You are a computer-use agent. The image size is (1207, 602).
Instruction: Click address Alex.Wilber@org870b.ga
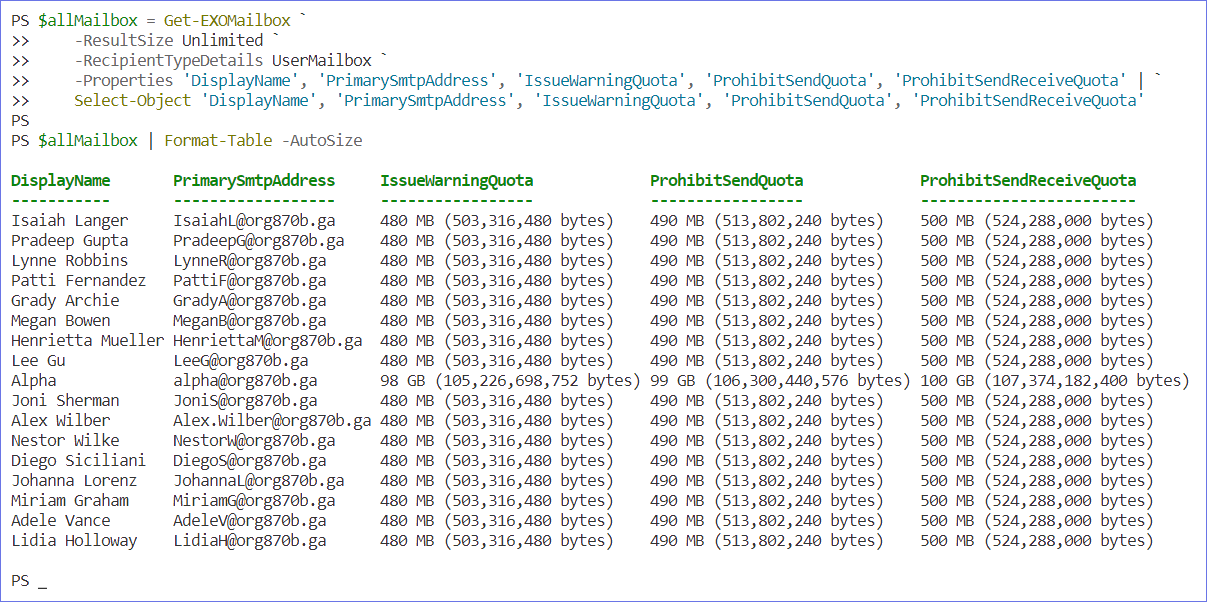272,421
